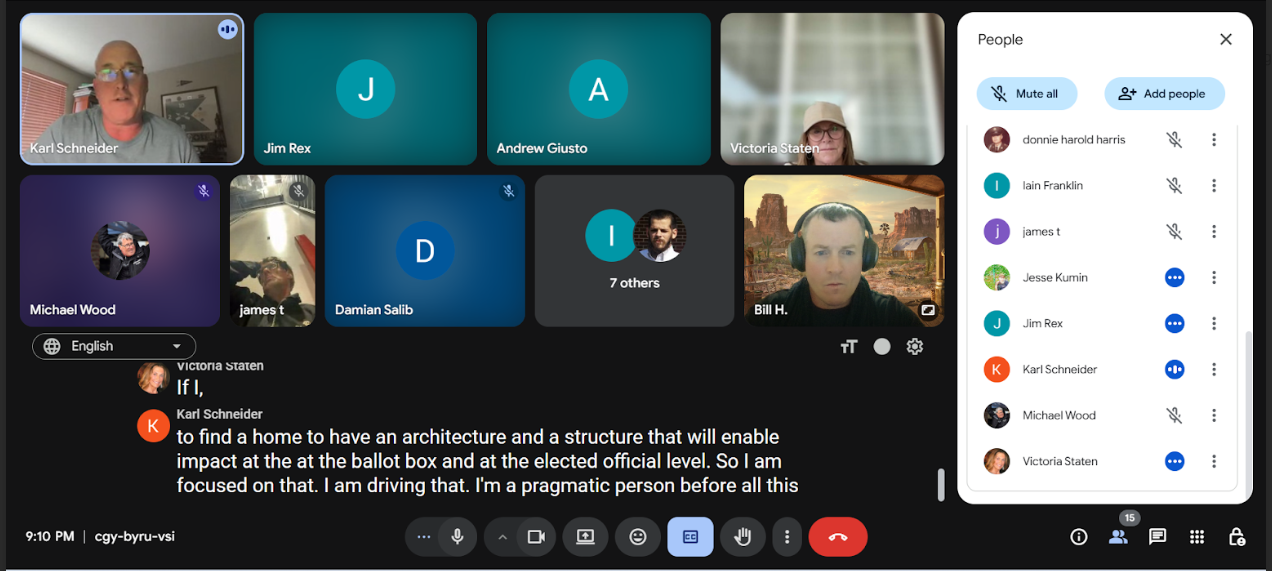Click speaking indicator for Karl Schneider in list
This screenshot has width=1272, height=571.
[1175, 370]
